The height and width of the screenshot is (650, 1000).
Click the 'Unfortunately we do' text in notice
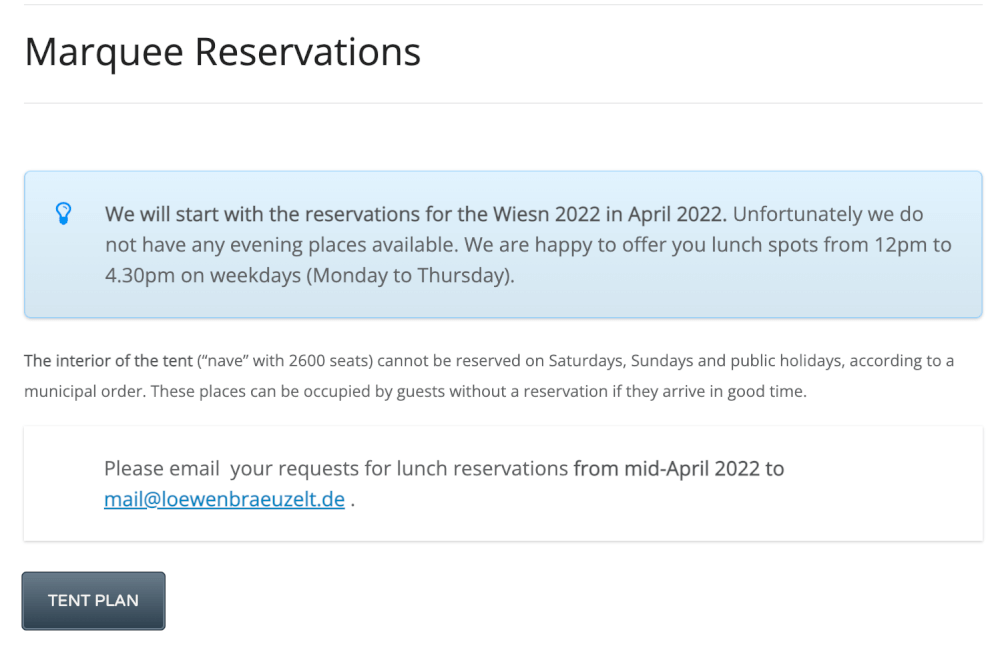pos(828,214)
